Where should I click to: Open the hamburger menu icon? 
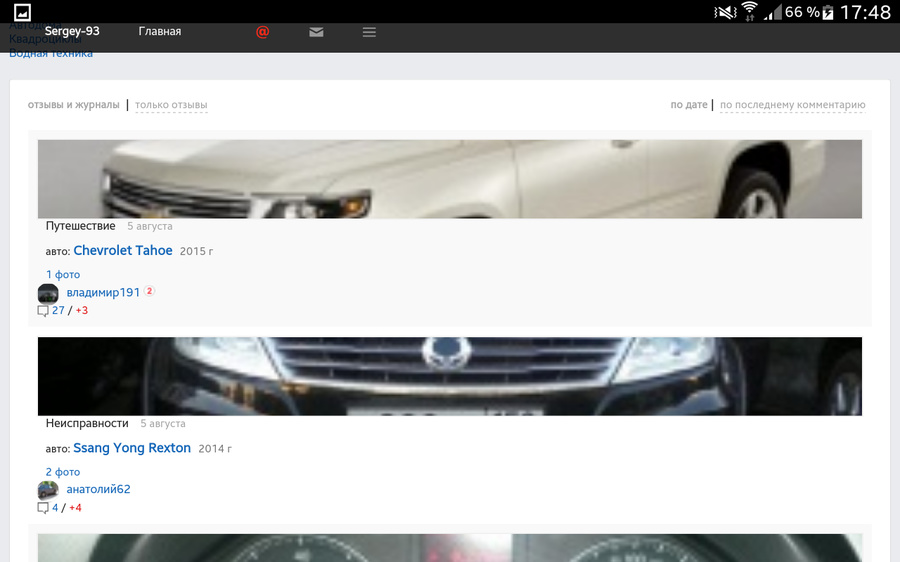coord(369,32)
